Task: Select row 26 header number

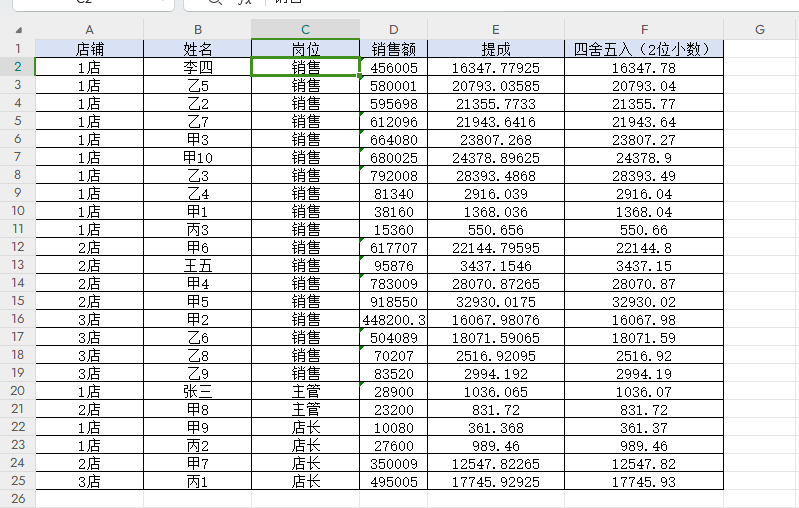Action: coord(18,499)
